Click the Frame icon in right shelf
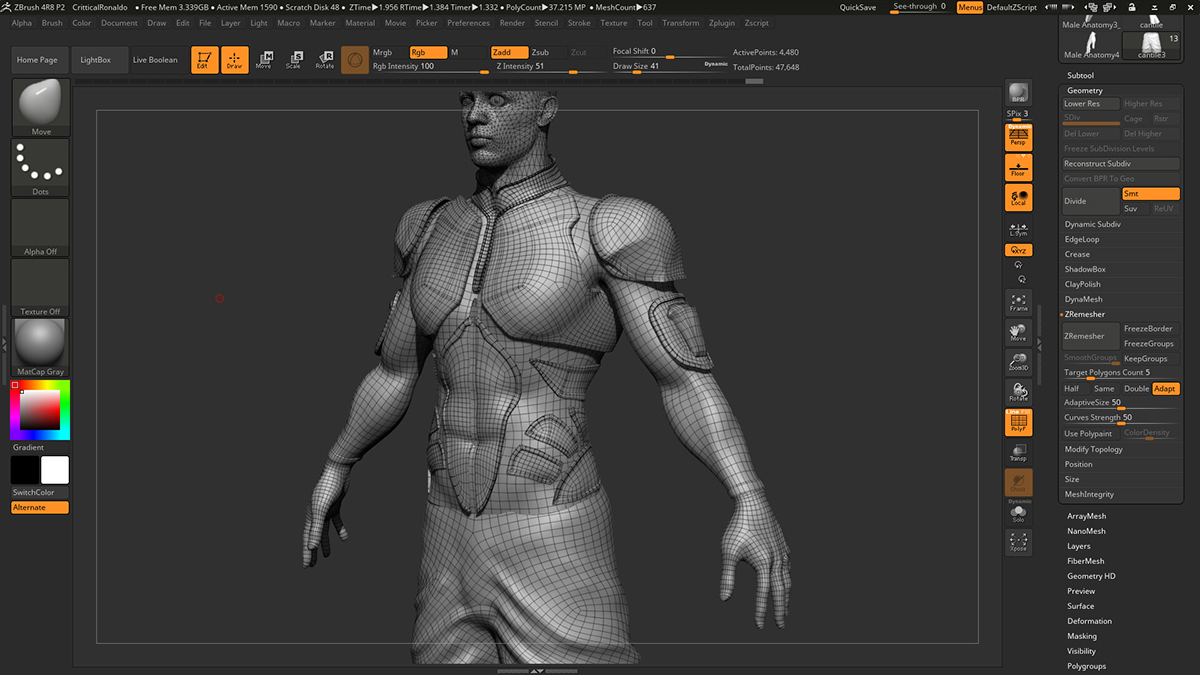Viewport: 1200px width, 675px height. point(1018,302)
